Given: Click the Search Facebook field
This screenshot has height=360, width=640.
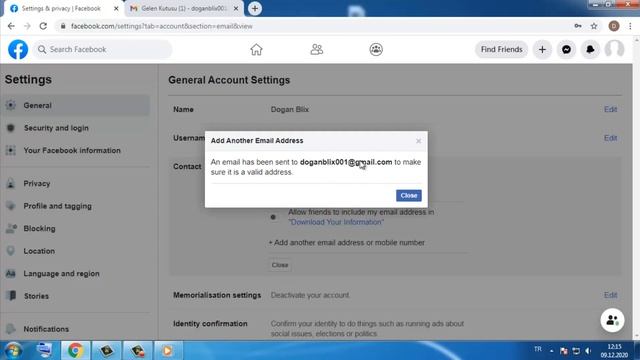Looking at the screenshot, I should pyautogui.click(x=102, y=49).
